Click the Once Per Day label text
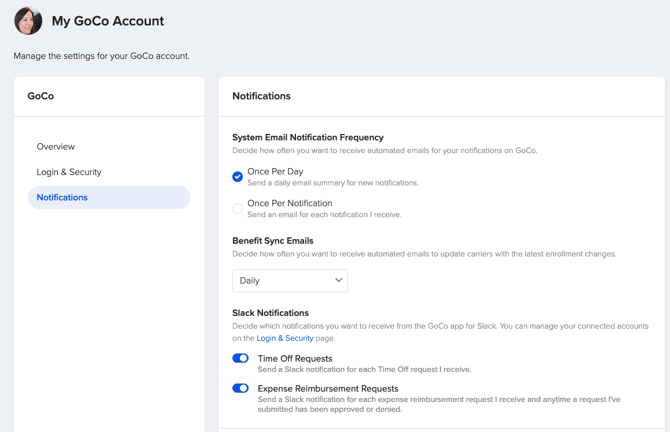 click(x=275, y=172)
